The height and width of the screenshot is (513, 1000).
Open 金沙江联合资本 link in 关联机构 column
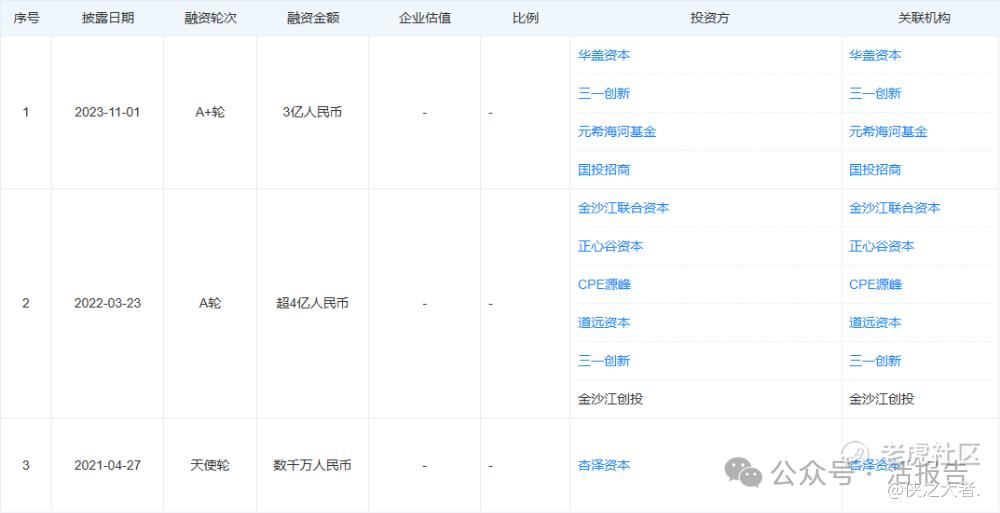894,208
